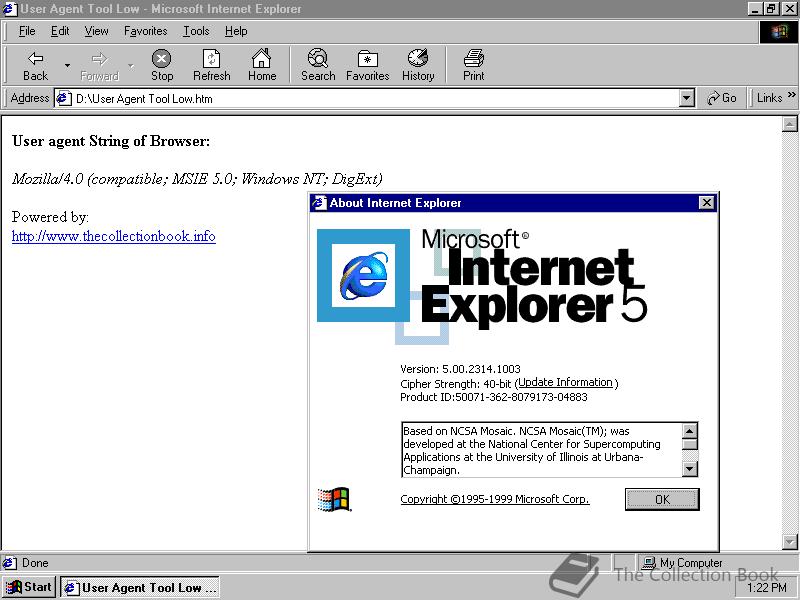The image size is (800, 600).
Task: Open the View menu
Action: point(96,31)
